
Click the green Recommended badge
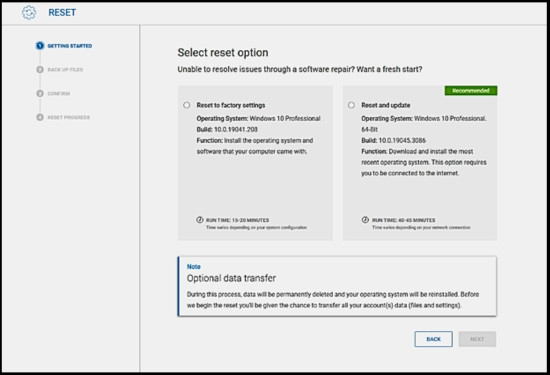(x=471, y=91)
